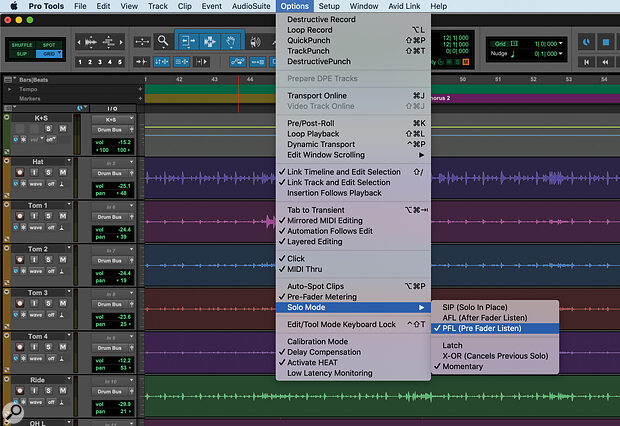Solo the K+S track
The height and width of the screenshot is (426, 620).
pyautogui.click(x=48, y=129)
